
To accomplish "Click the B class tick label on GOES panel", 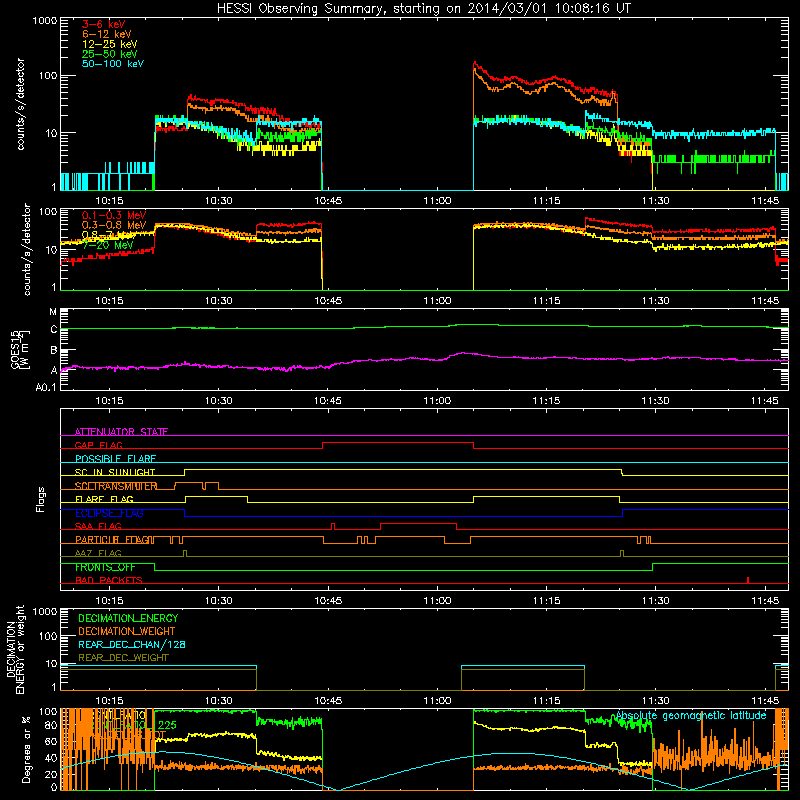I will (x=54, y=350).
